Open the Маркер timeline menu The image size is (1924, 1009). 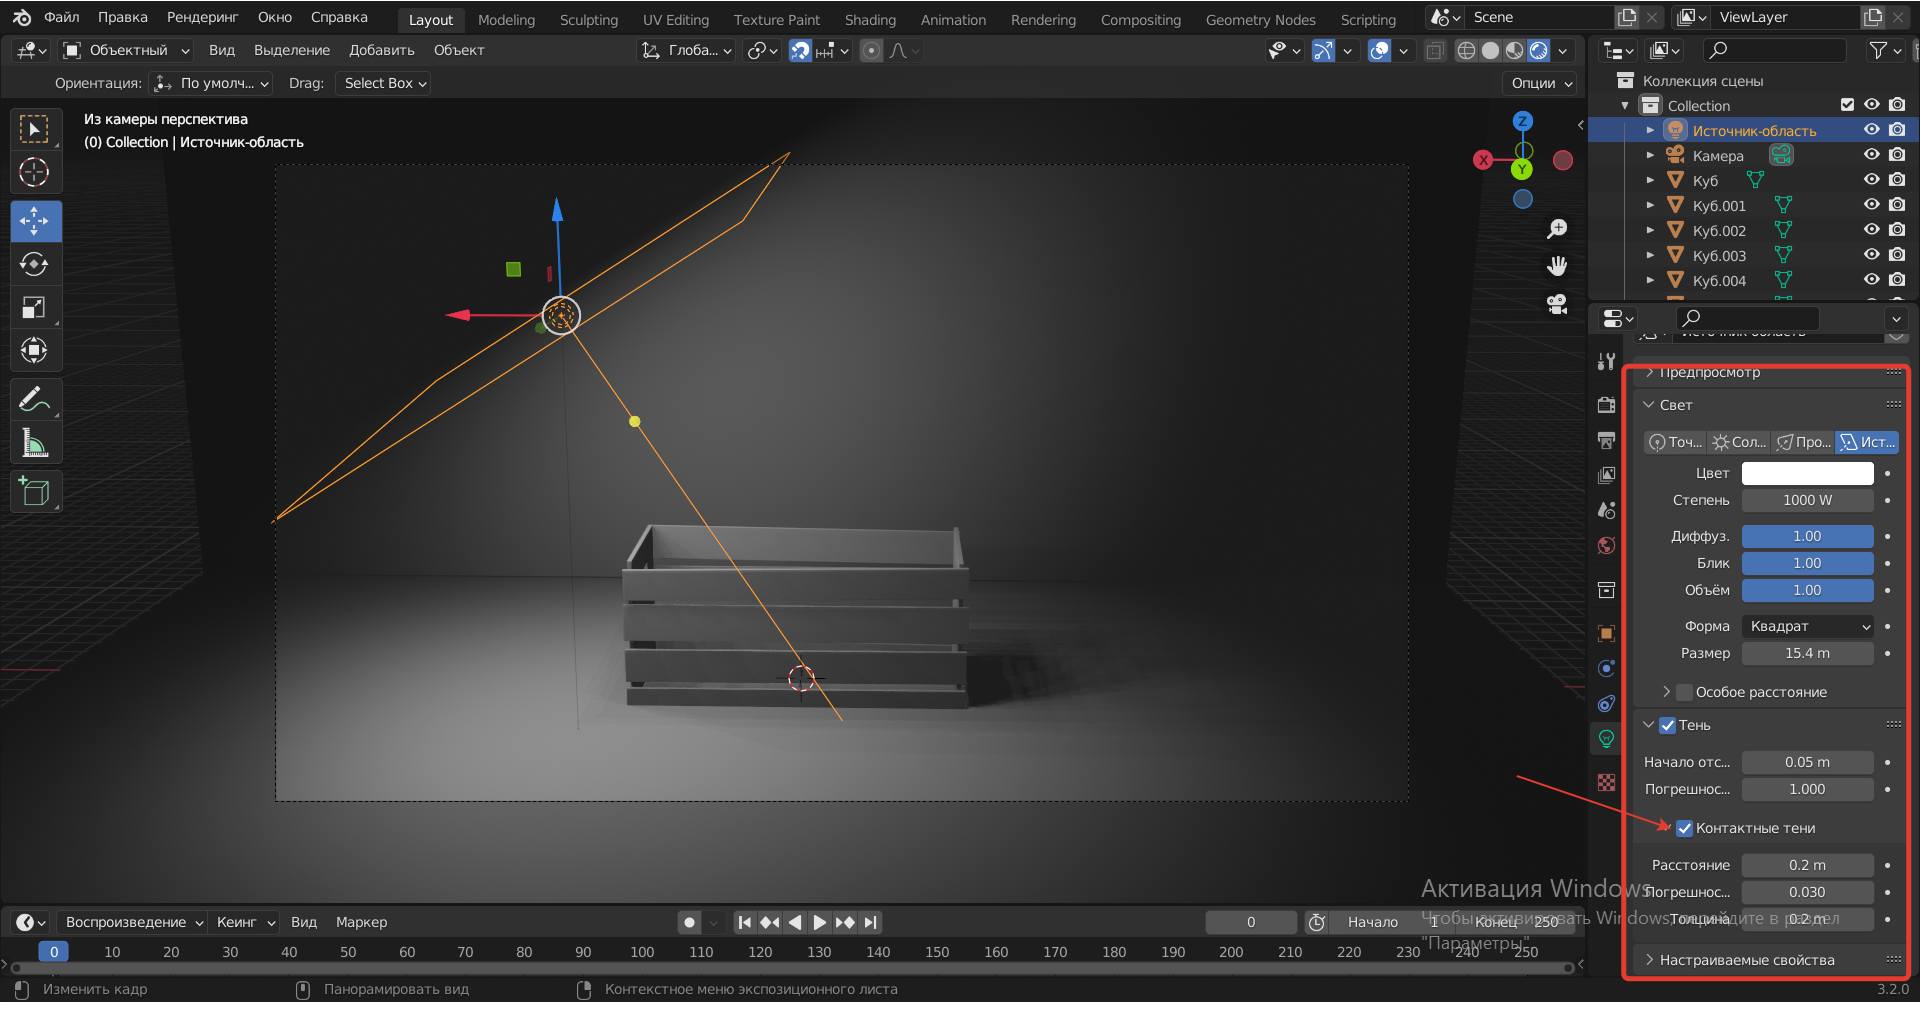point(361,922)
